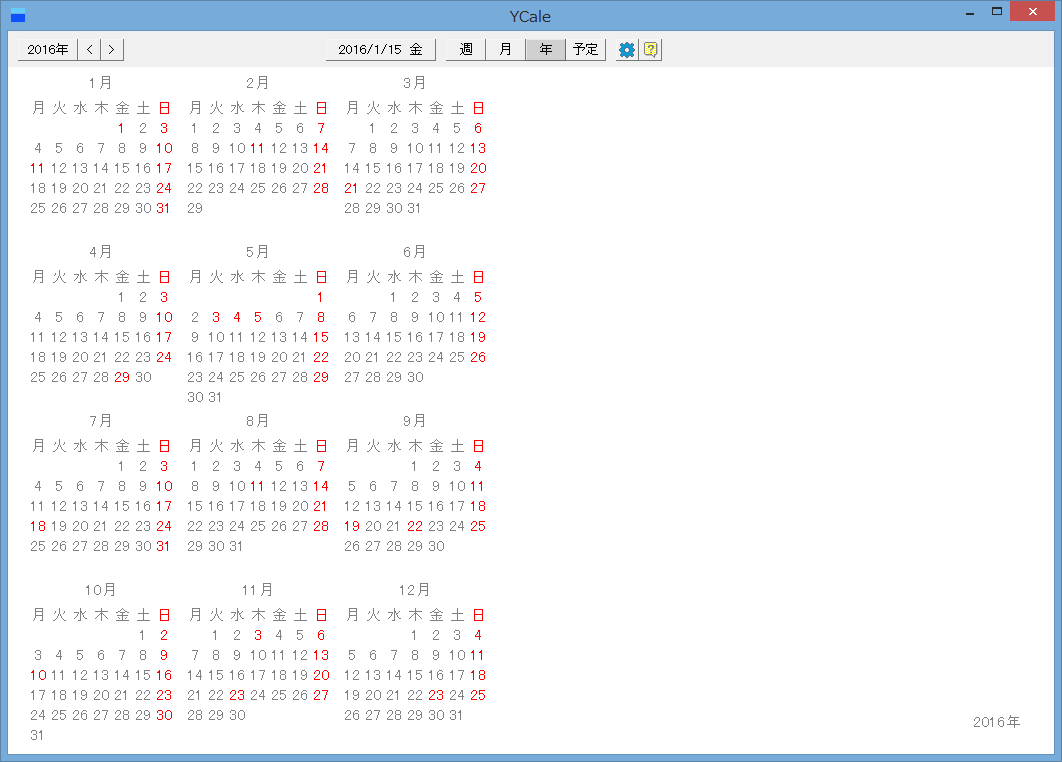
Task: Select February 11 holiday in red
Action: tap(257, 148)
